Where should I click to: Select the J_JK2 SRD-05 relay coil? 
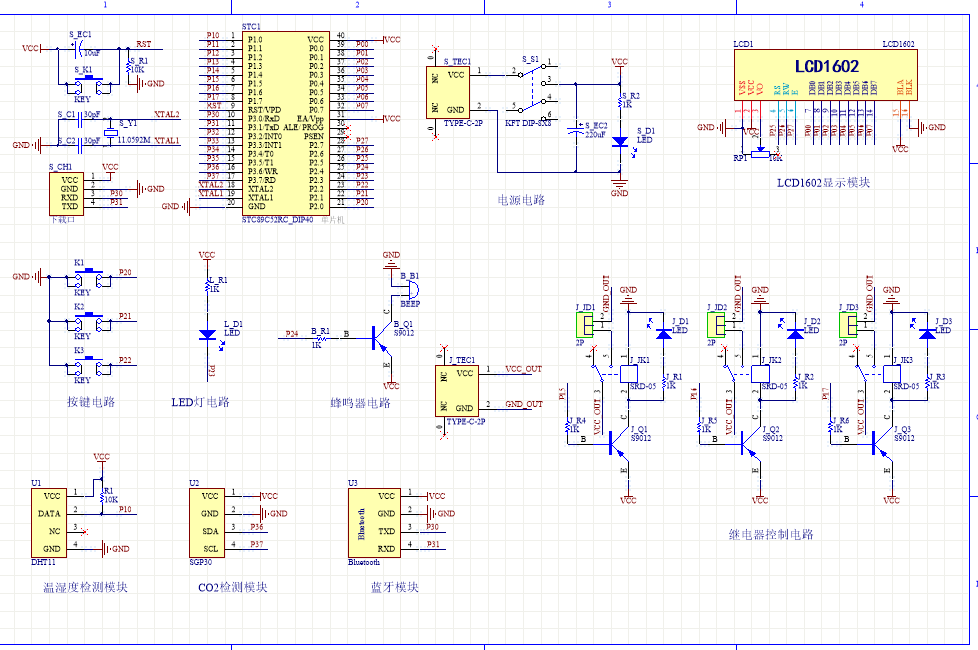click(760, 374)
